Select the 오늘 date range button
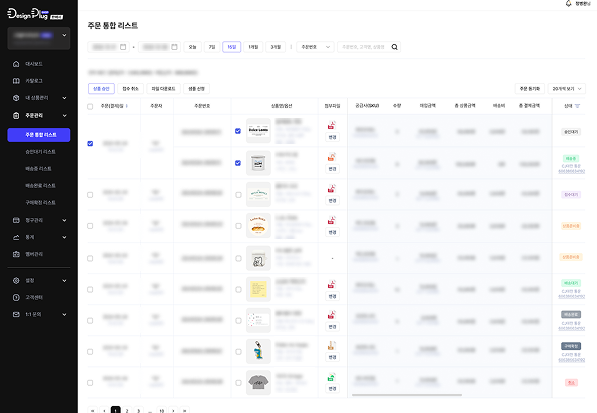This screenshot has height=413, width=597. [x=192, y=47]
